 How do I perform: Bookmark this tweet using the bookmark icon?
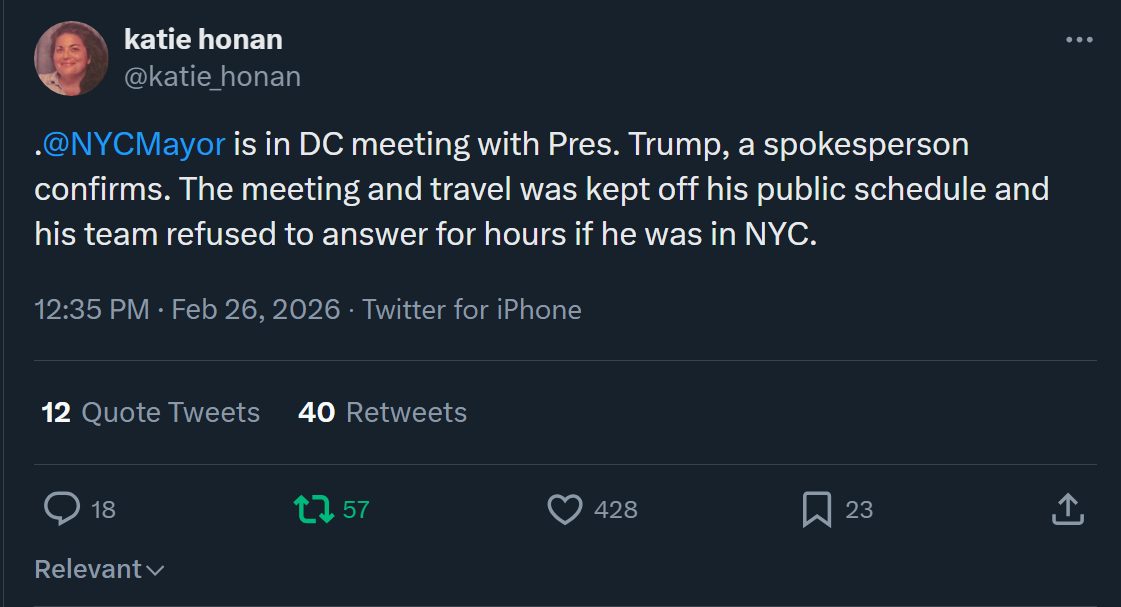point(817,509)
